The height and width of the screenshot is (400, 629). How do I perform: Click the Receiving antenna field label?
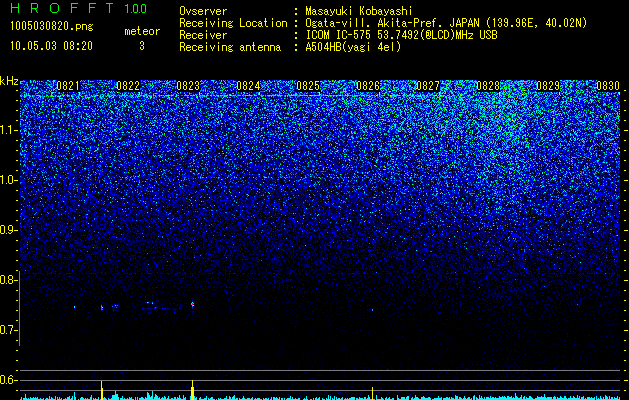pos(230,47)
